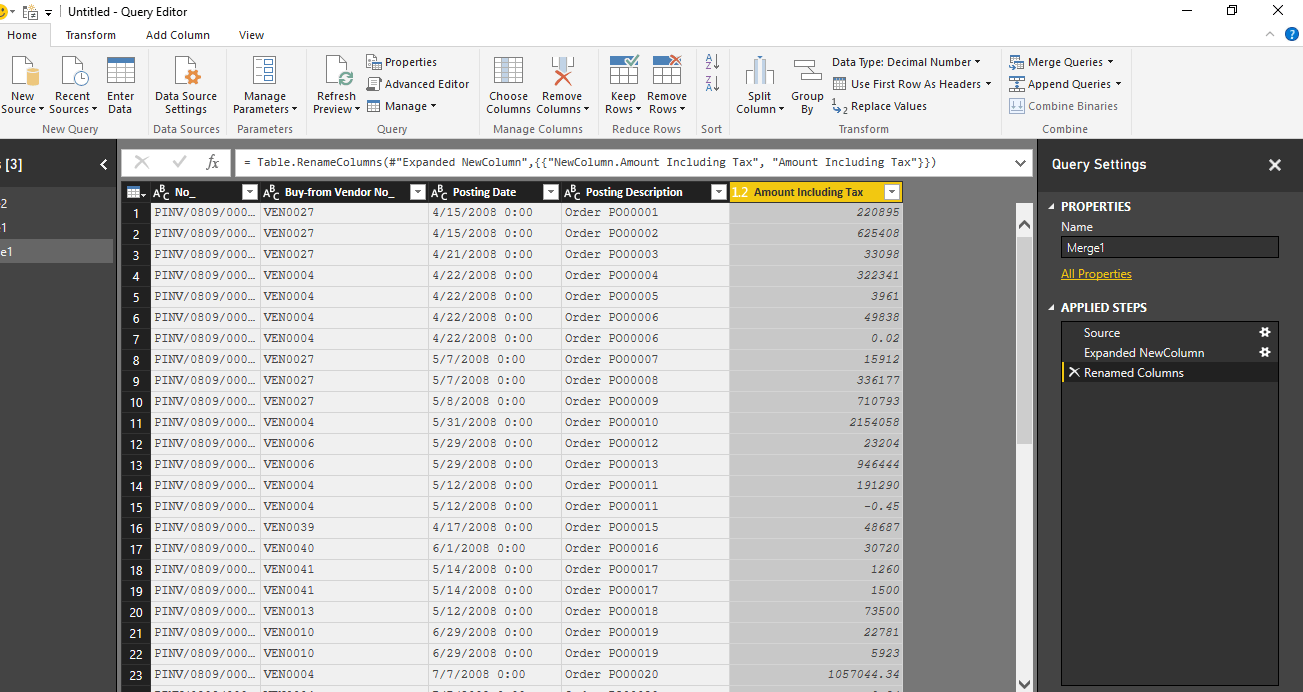Cancel the formula bar edit (X)
1303x692 pixels.
142,162
